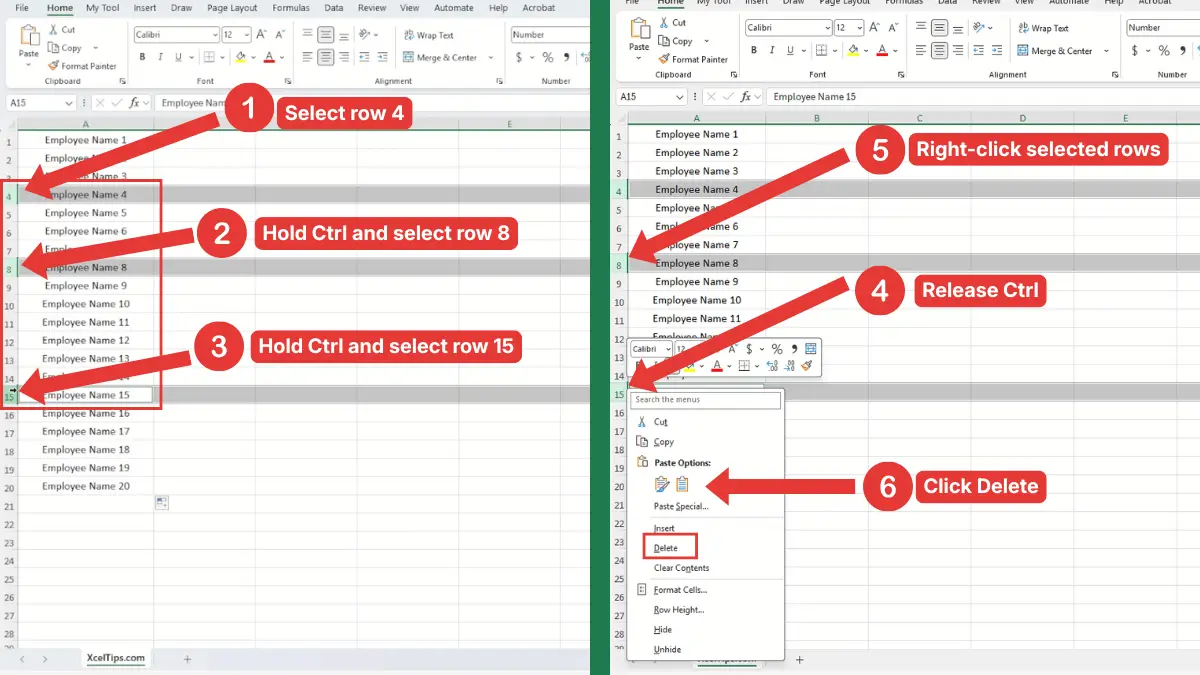1200x675 pixels.
Task: Toggle Align Left in right window ribbon
Action: tap(920, 51)
